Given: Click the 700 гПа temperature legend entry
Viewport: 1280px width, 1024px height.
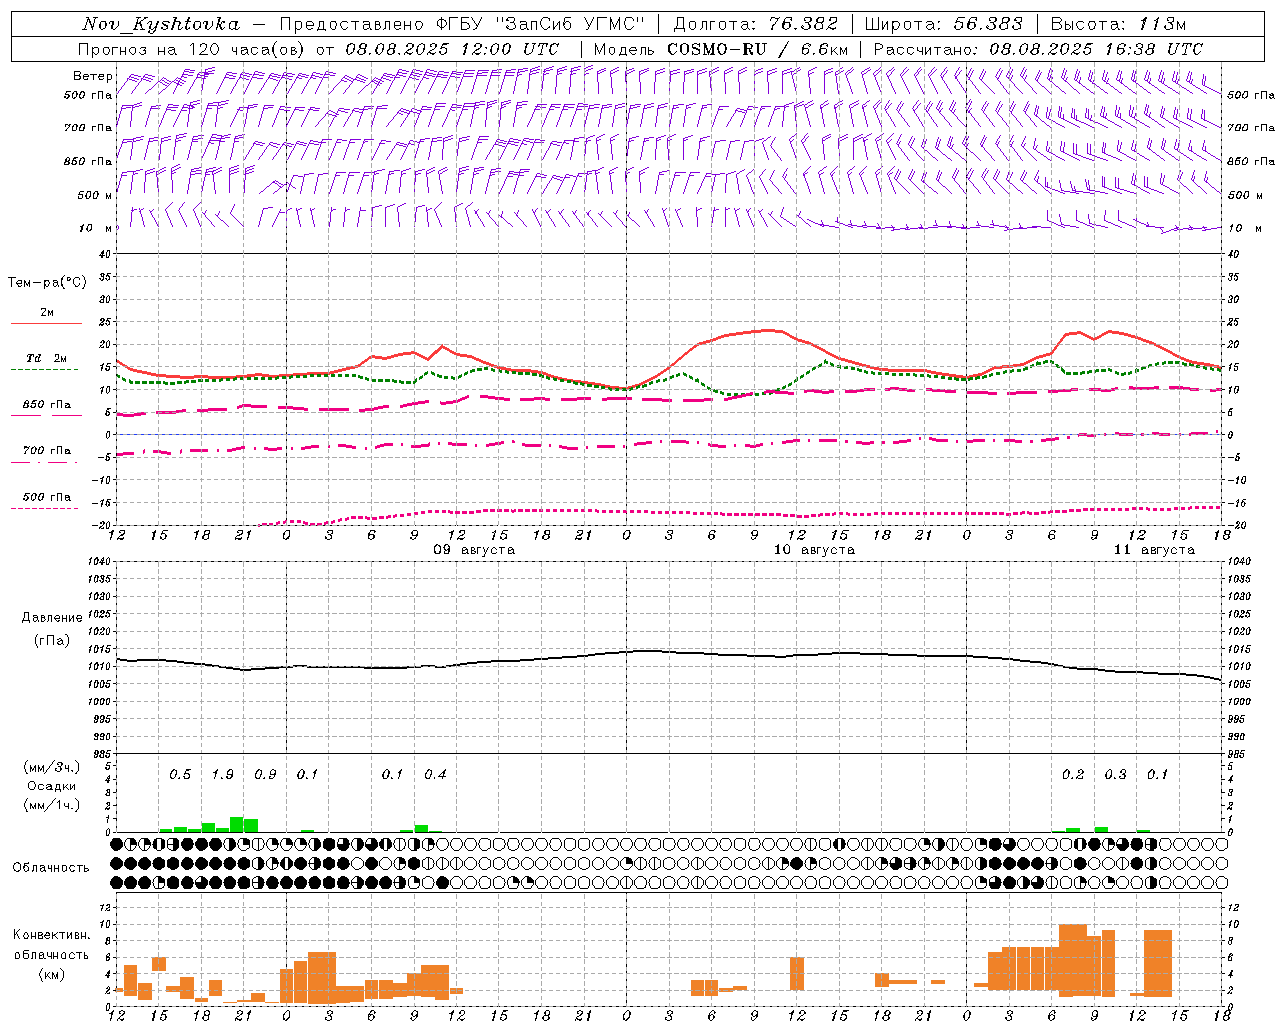Looking at the screenshot, I should point(46,451).
